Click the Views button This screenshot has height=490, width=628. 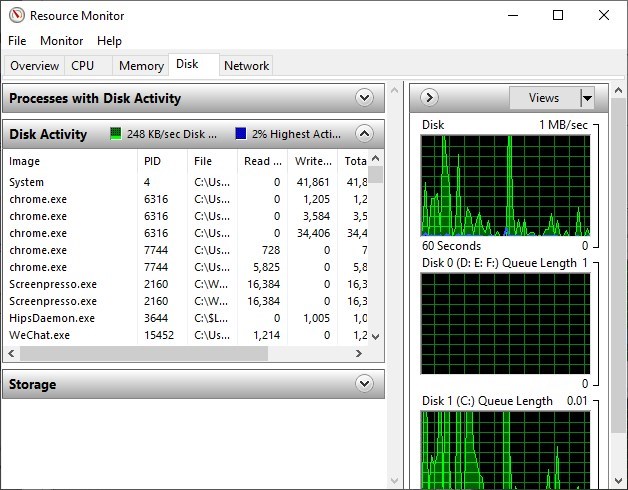544,98
